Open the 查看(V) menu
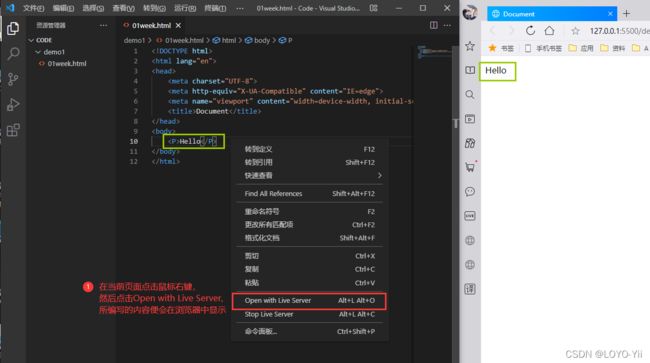 pyautogui.click(x=124, y=8)
